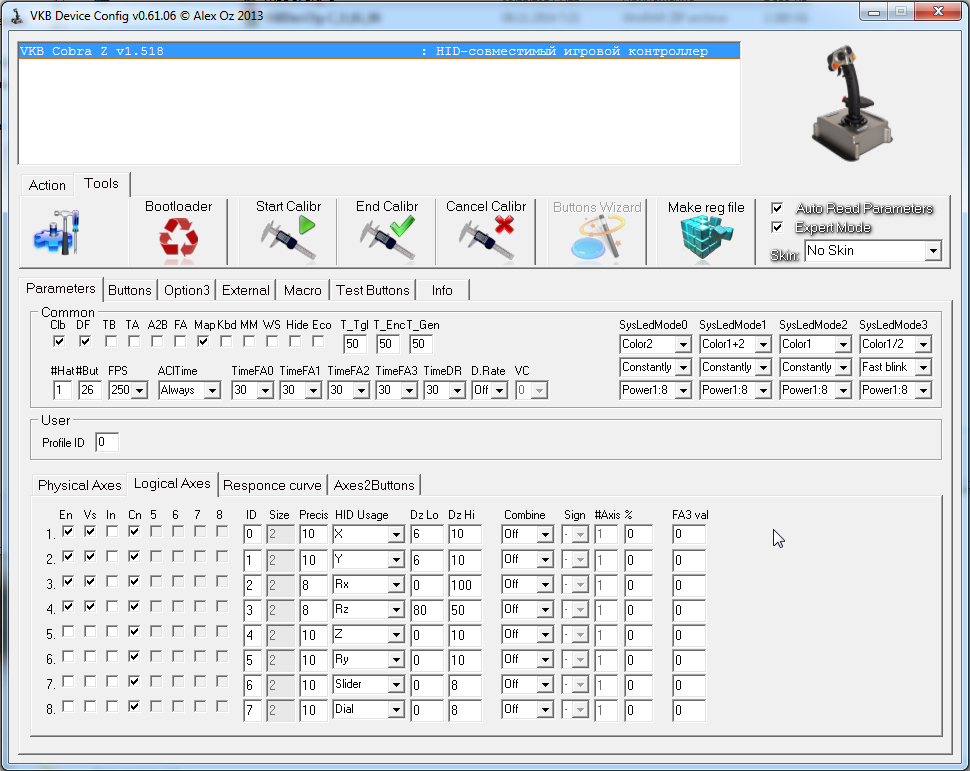This screenshot has width=970, height=771.
Task: Select the Action tab
Action: [x=47, y=185]
